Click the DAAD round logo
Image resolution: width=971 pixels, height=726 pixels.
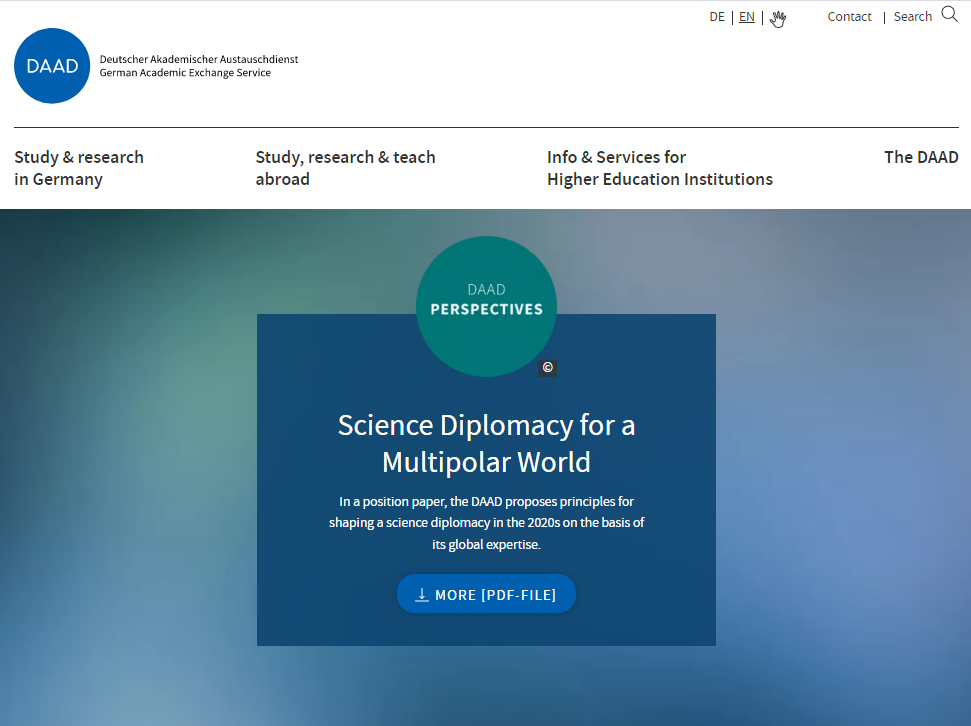(52, 66)
